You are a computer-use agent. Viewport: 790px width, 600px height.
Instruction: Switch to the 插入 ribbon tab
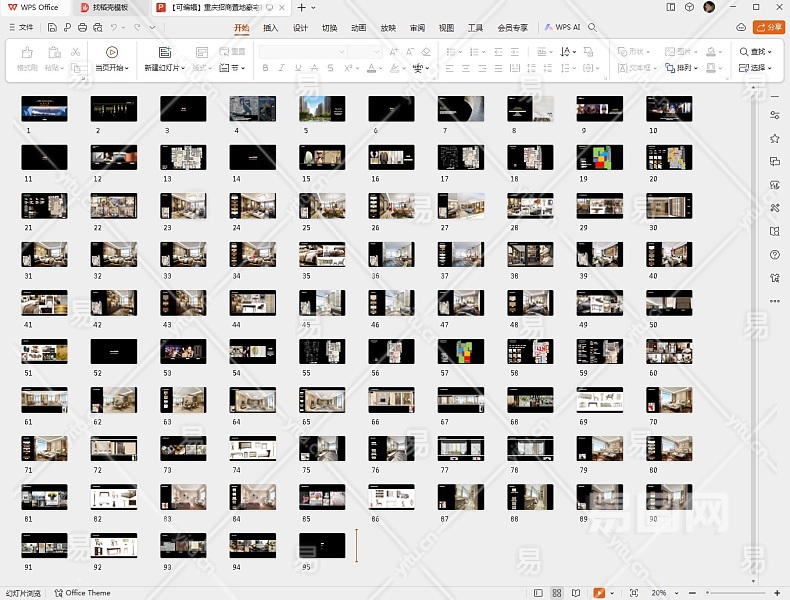point(270,28)
